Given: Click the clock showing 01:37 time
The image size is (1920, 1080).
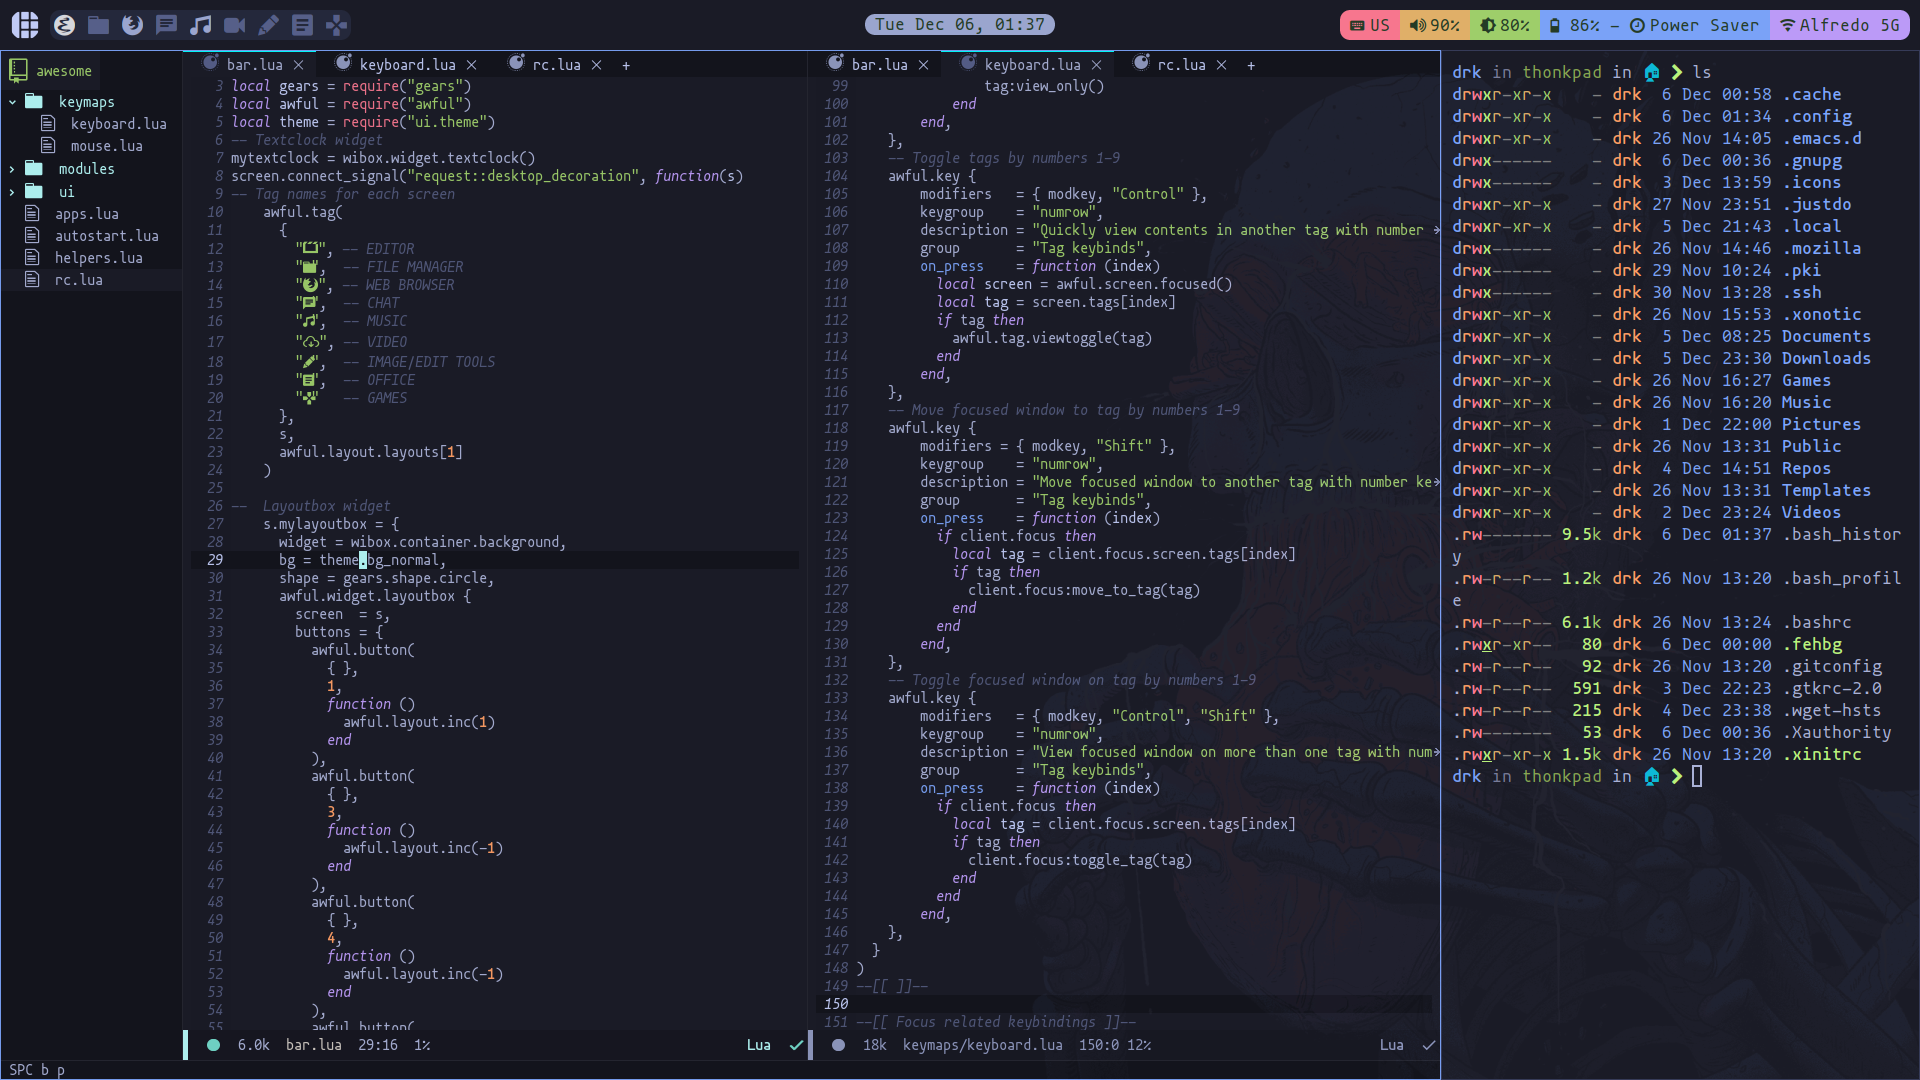Looking at the screenshot, I should tap(959, 24).
